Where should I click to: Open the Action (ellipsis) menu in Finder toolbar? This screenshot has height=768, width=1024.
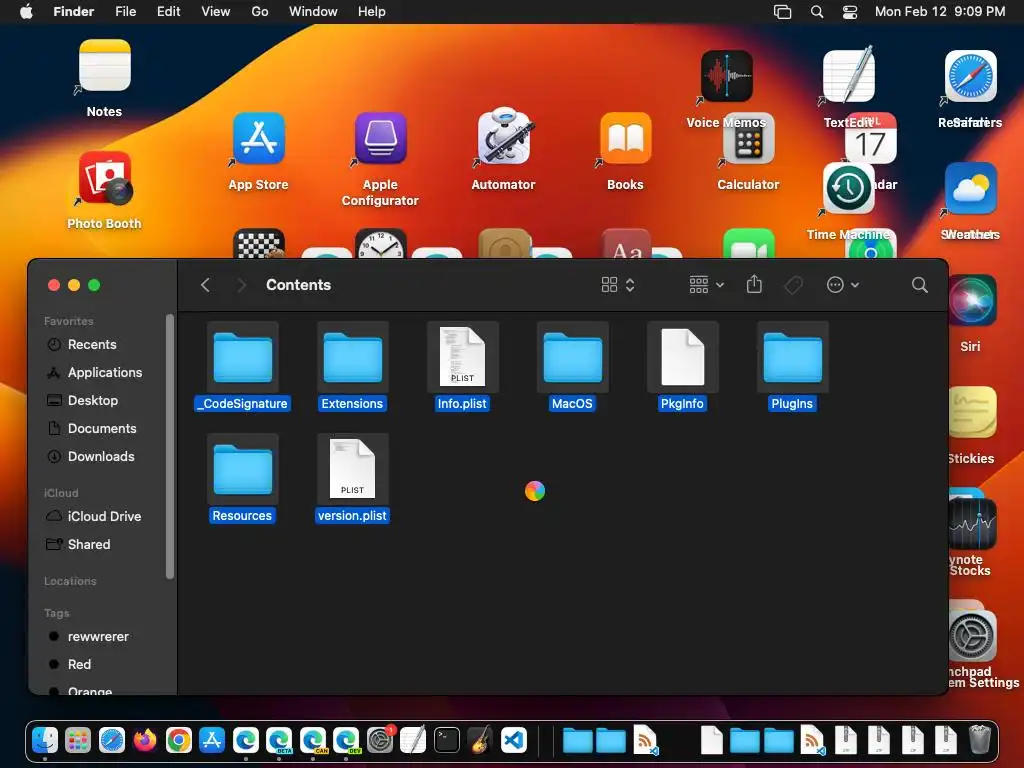coord(842,285)
